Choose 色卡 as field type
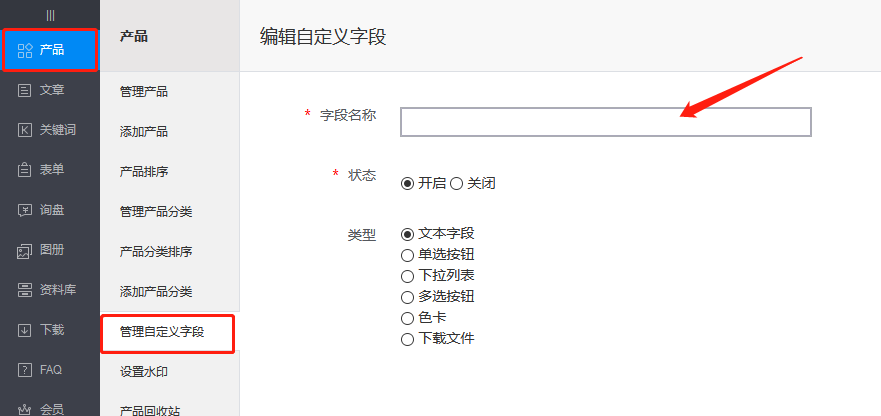The height and width of the screenshot is (416, 881). point(407,318)
